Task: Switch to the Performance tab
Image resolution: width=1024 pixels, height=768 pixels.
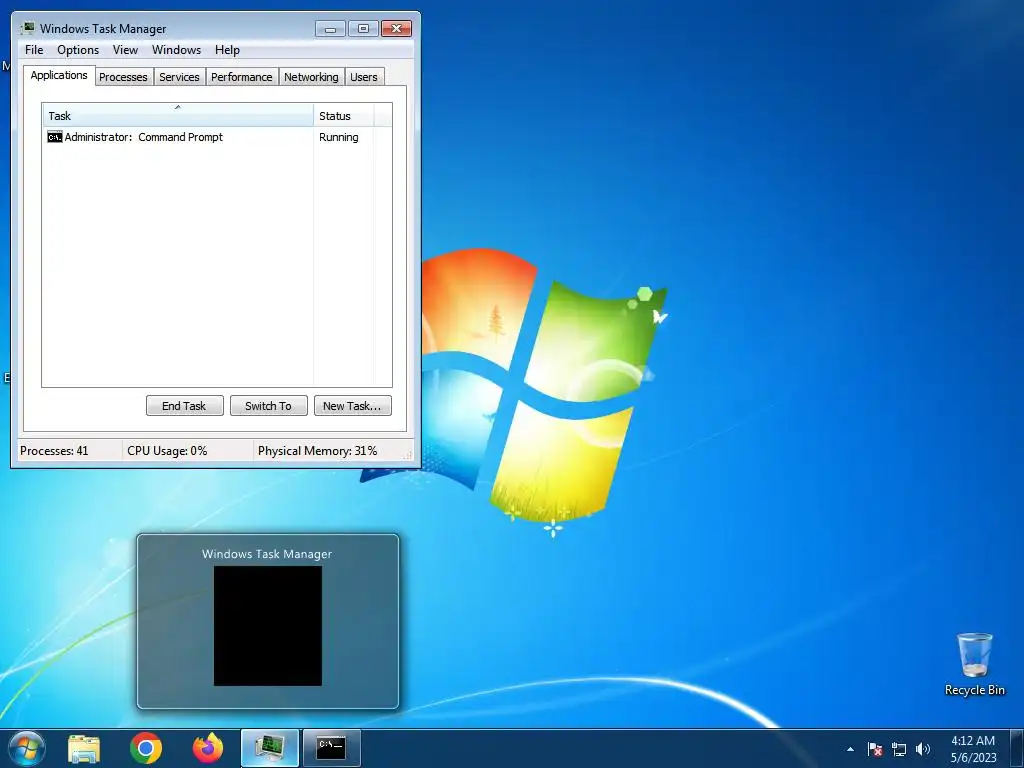Action: 242,77
